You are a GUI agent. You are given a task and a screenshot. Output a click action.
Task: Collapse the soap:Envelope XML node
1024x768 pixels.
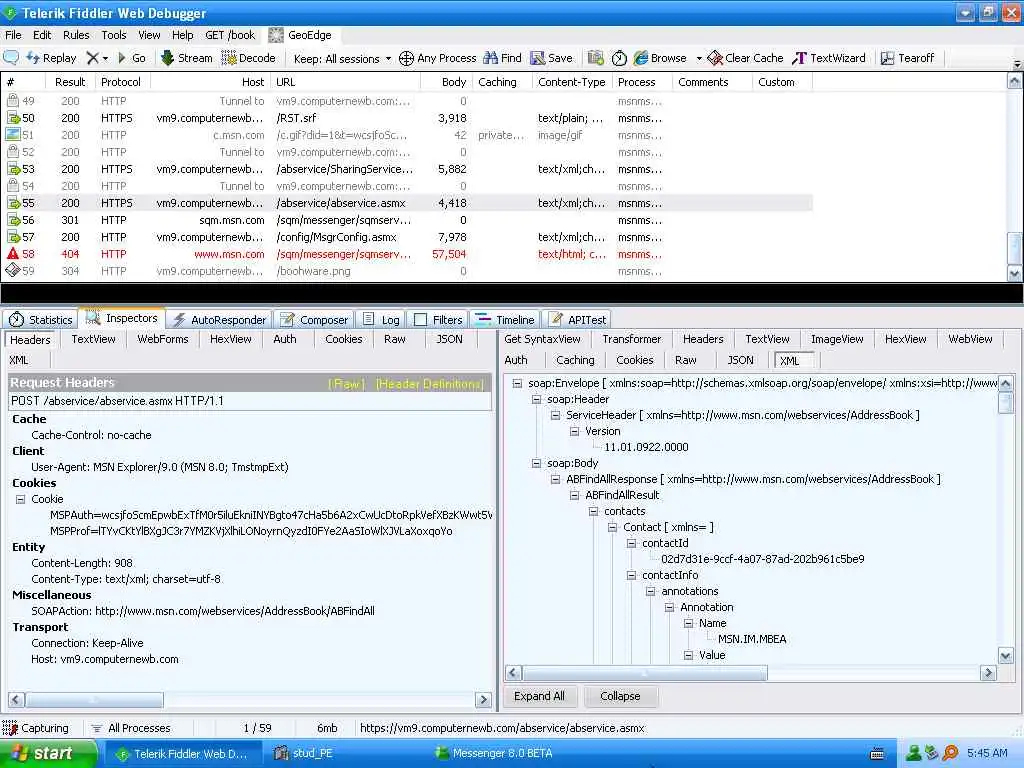pyautogui.click(x=517, y=383)
